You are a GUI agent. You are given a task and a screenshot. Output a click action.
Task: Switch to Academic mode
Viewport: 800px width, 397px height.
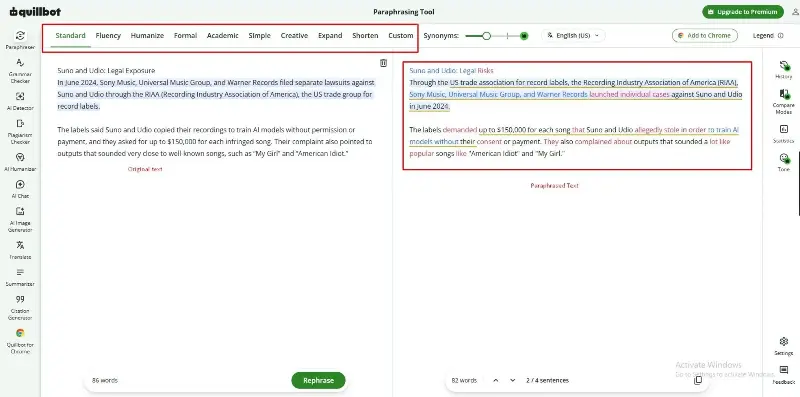click(222, 35)
